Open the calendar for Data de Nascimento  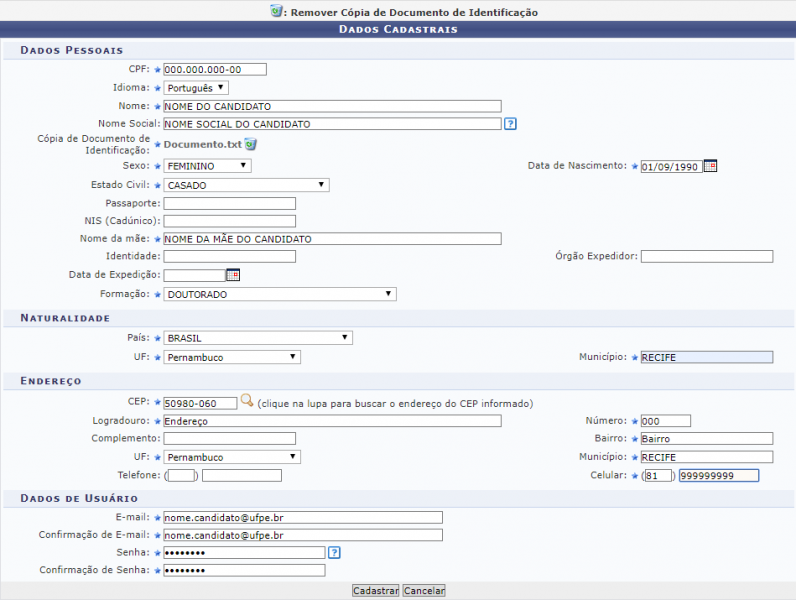click(711, 166)
